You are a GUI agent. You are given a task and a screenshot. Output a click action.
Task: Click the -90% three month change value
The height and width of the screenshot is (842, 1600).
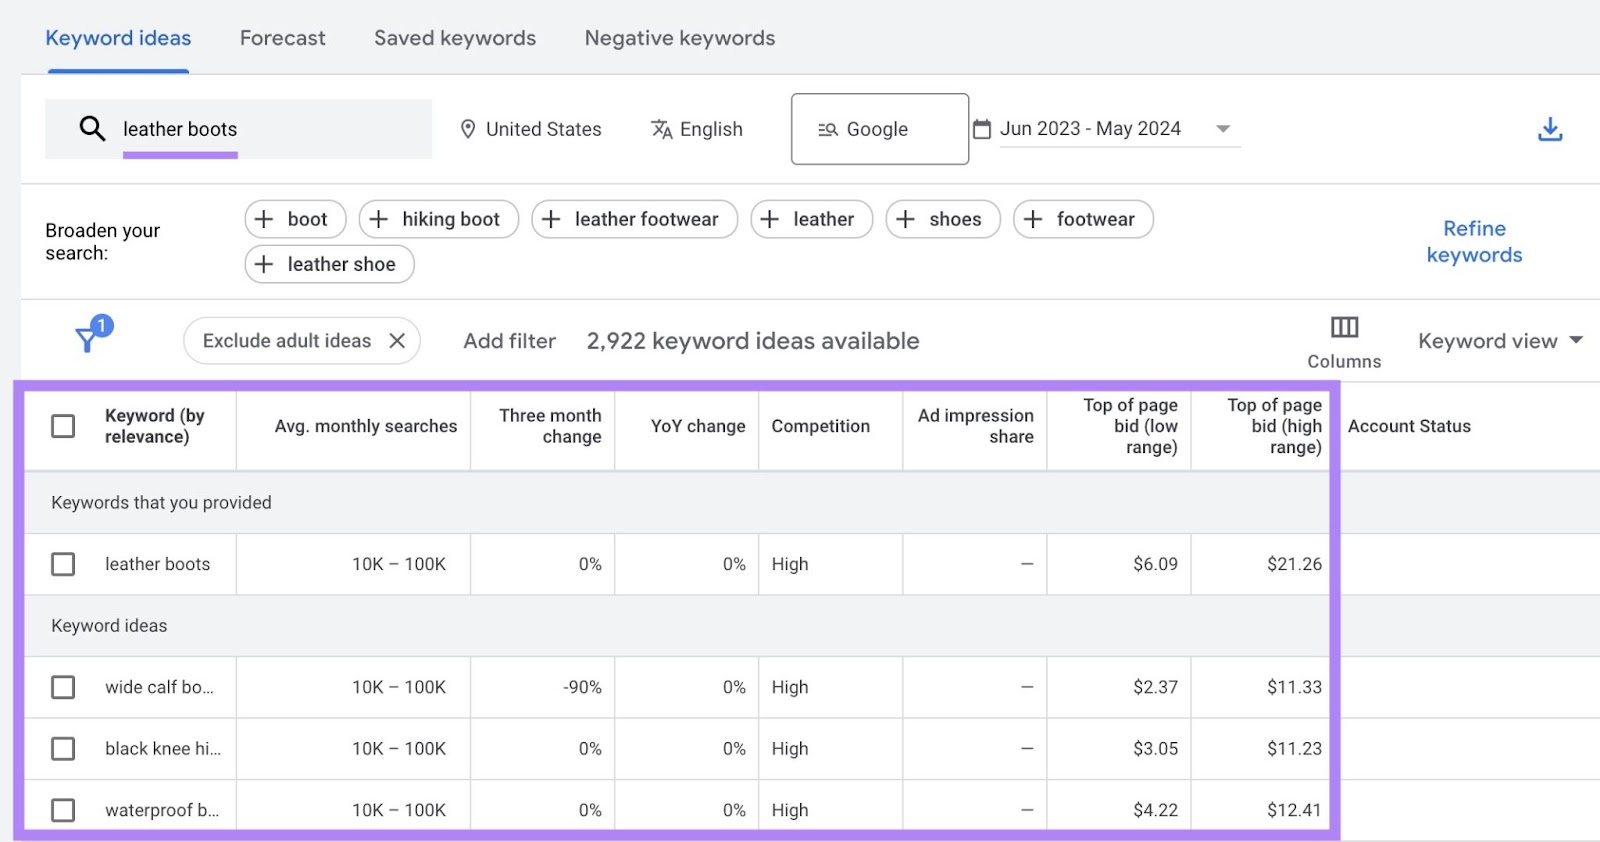tap(582, 687)
